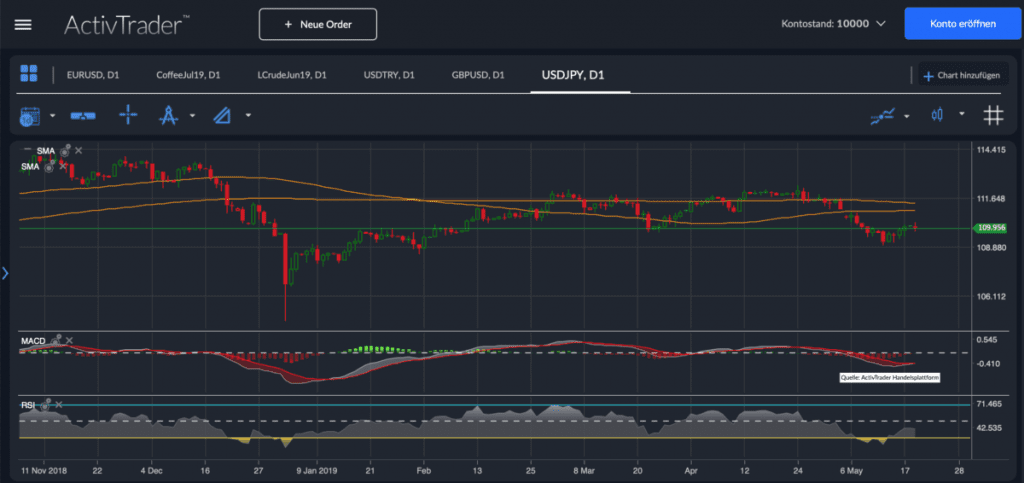Screen dimensions: 1024x483
Task: Expand the triangle tool dropdown arrow
Action: [248, 116]
